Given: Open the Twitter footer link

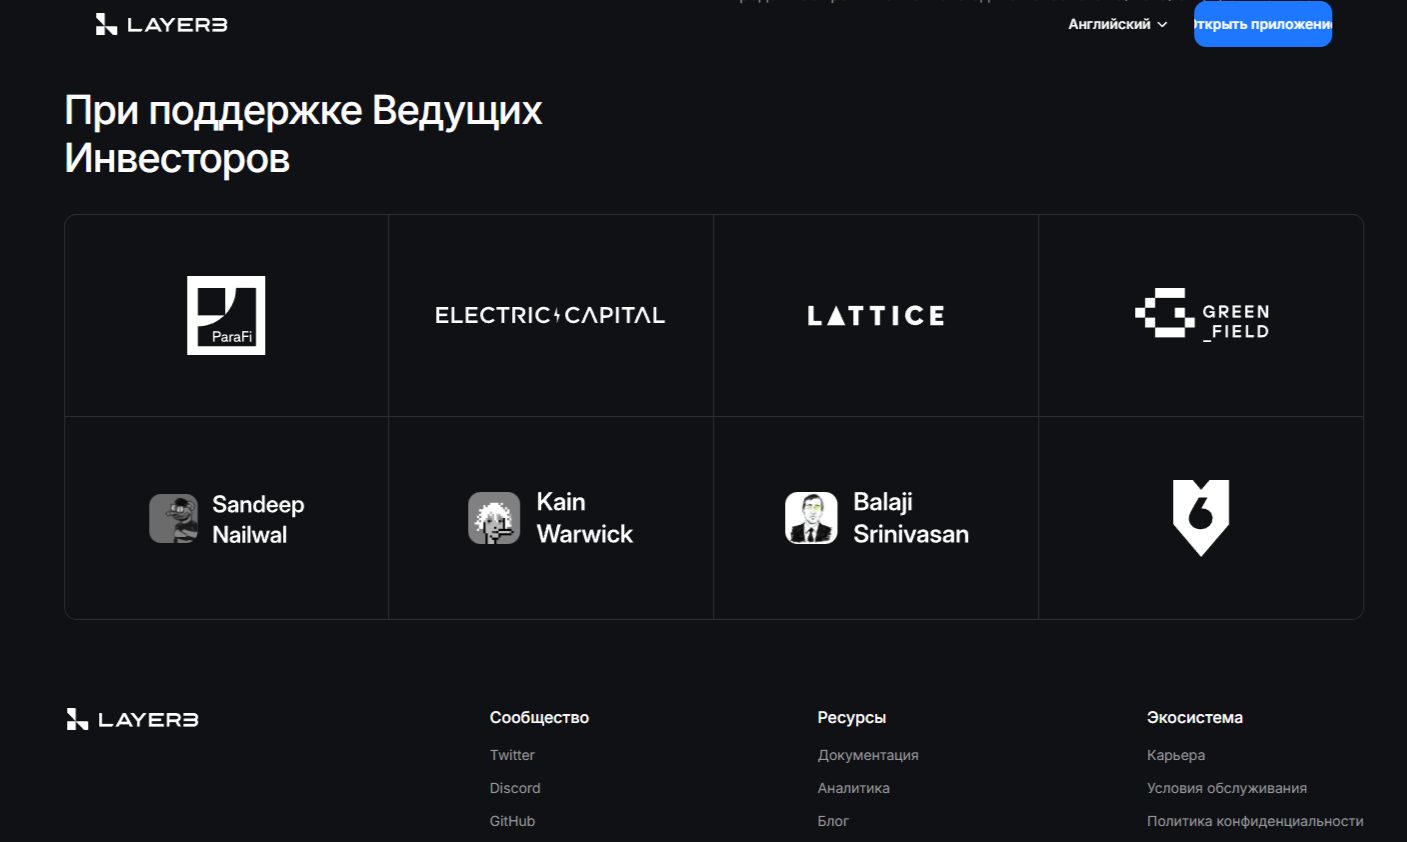Looking at the screenshot, I should pyautogui.click(x=512, y=755).
